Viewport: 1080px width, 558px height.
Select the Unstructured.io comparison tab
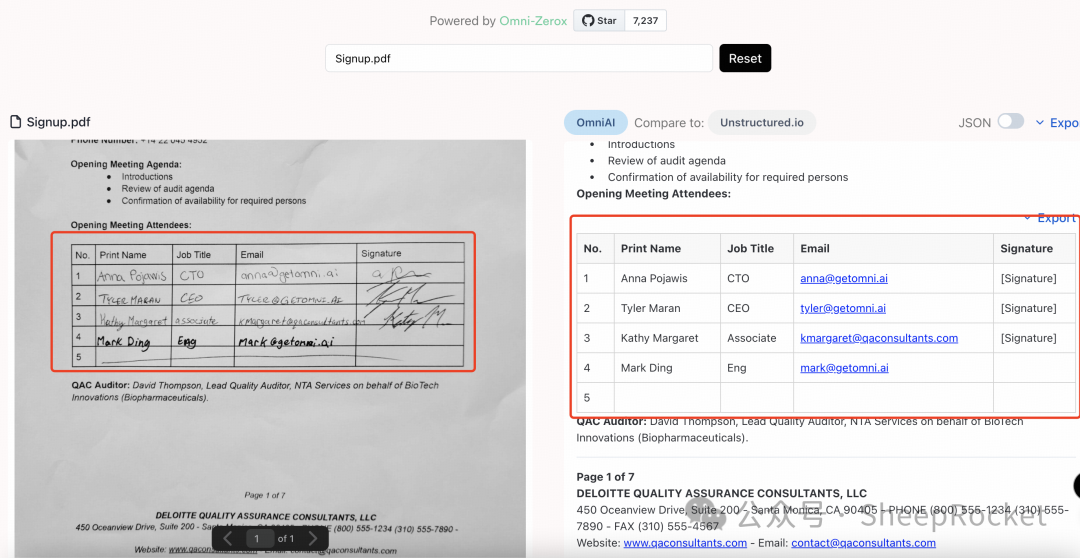point(762,123)
